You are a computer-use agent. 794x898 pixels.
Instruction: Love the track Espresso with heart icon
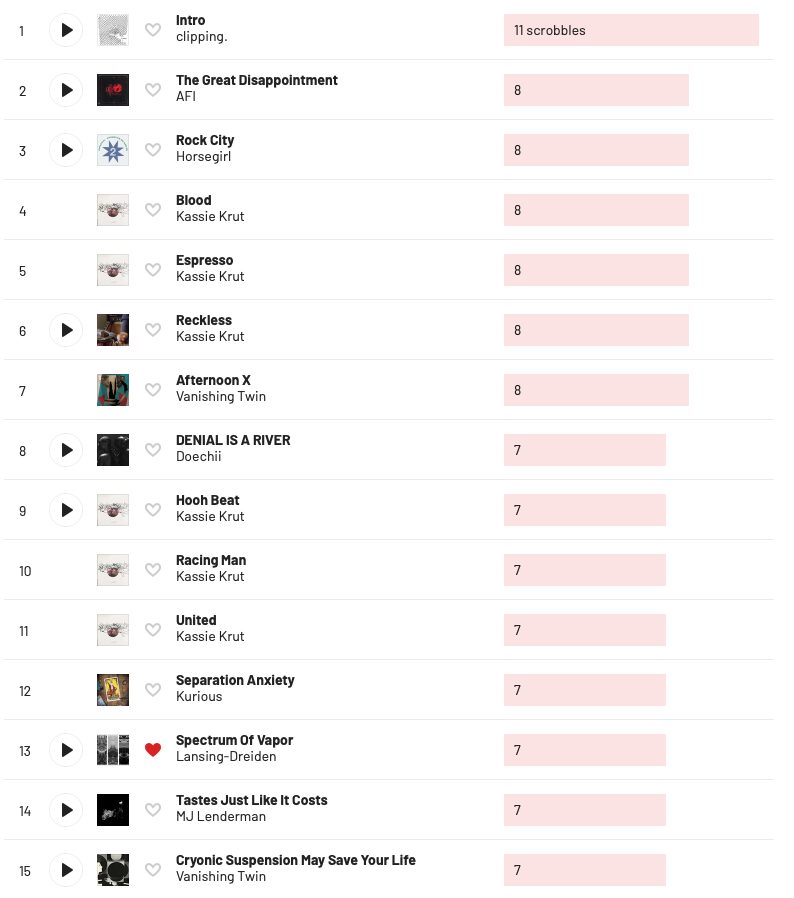153,270
